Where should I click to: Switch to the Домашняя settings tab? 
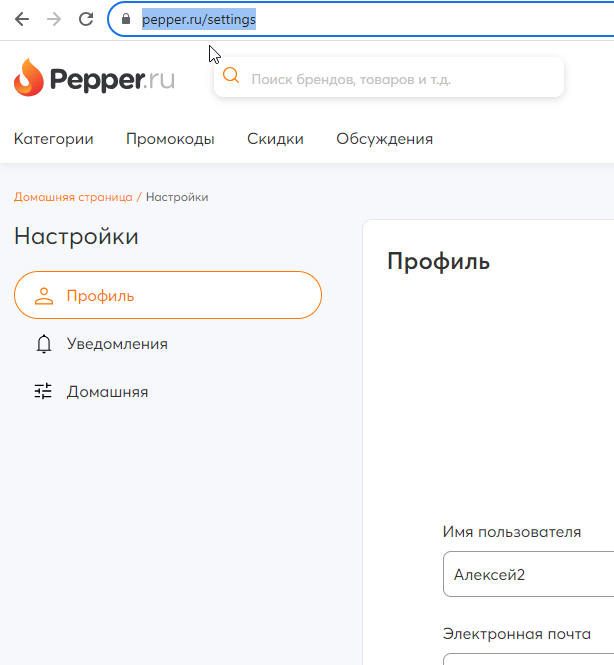click(91, 391)
